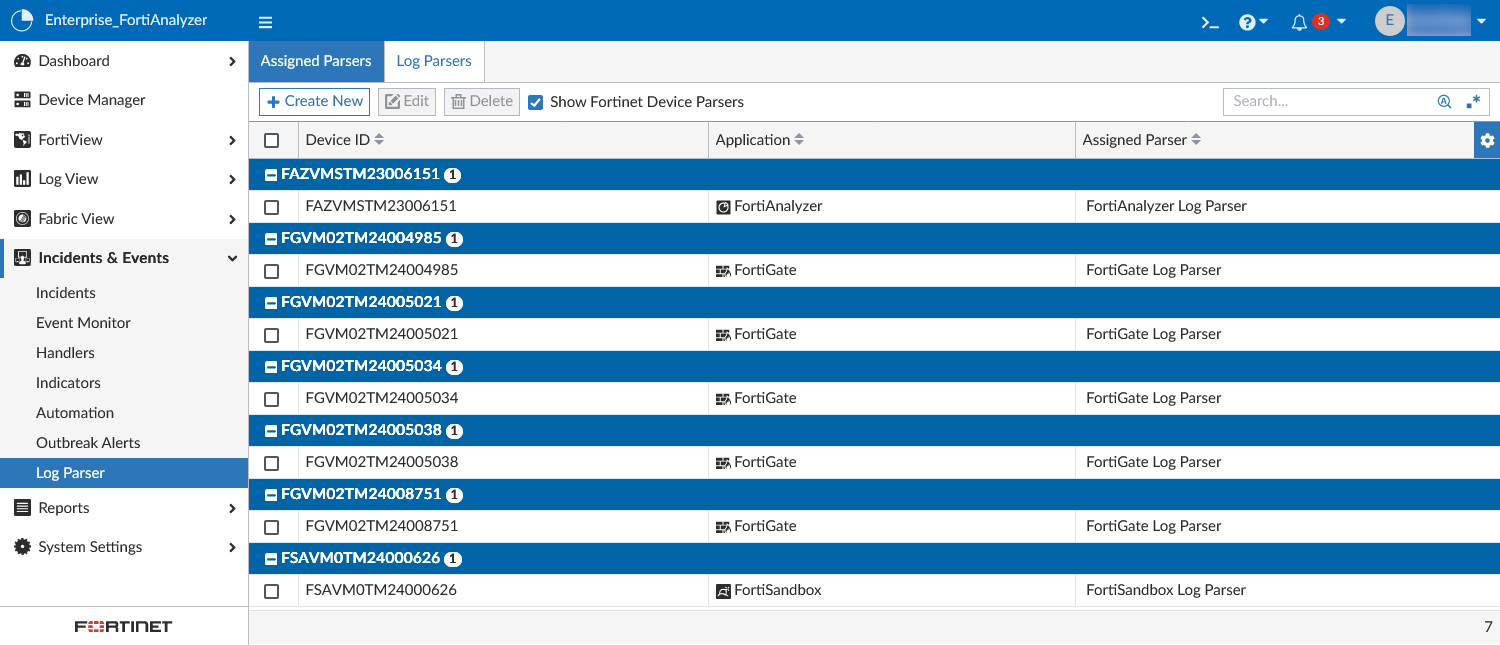The height and width of the screenshot is (645, 1500).
Task: Open Indicators in the sidebar
Action: click(x=68, y=383)
